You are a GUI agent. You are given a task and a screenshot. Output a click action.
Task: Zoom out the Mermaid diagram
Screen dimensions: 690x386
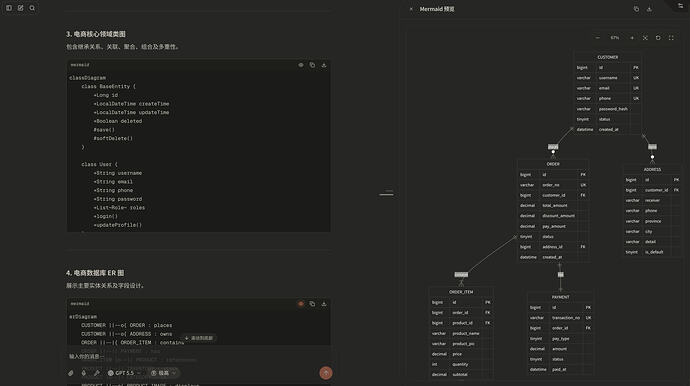pyautogui.click(x=598, y=38)
